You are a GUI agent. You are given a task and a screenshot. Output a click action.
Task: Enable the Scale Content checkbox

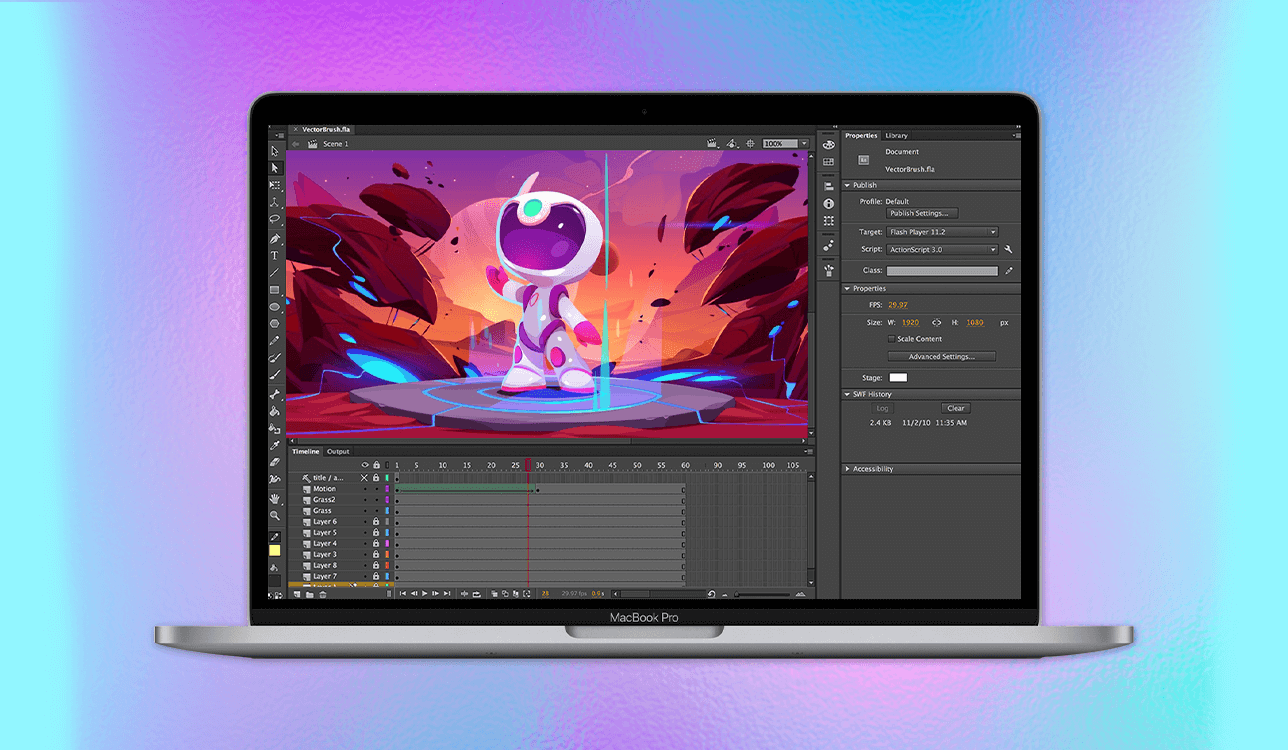coord(892,339)
